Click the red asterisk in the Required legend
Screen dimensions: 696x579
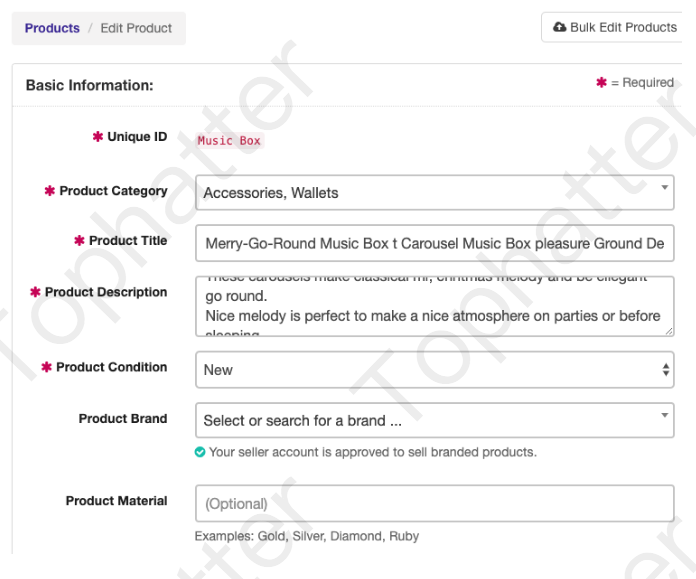click(601, 82)
